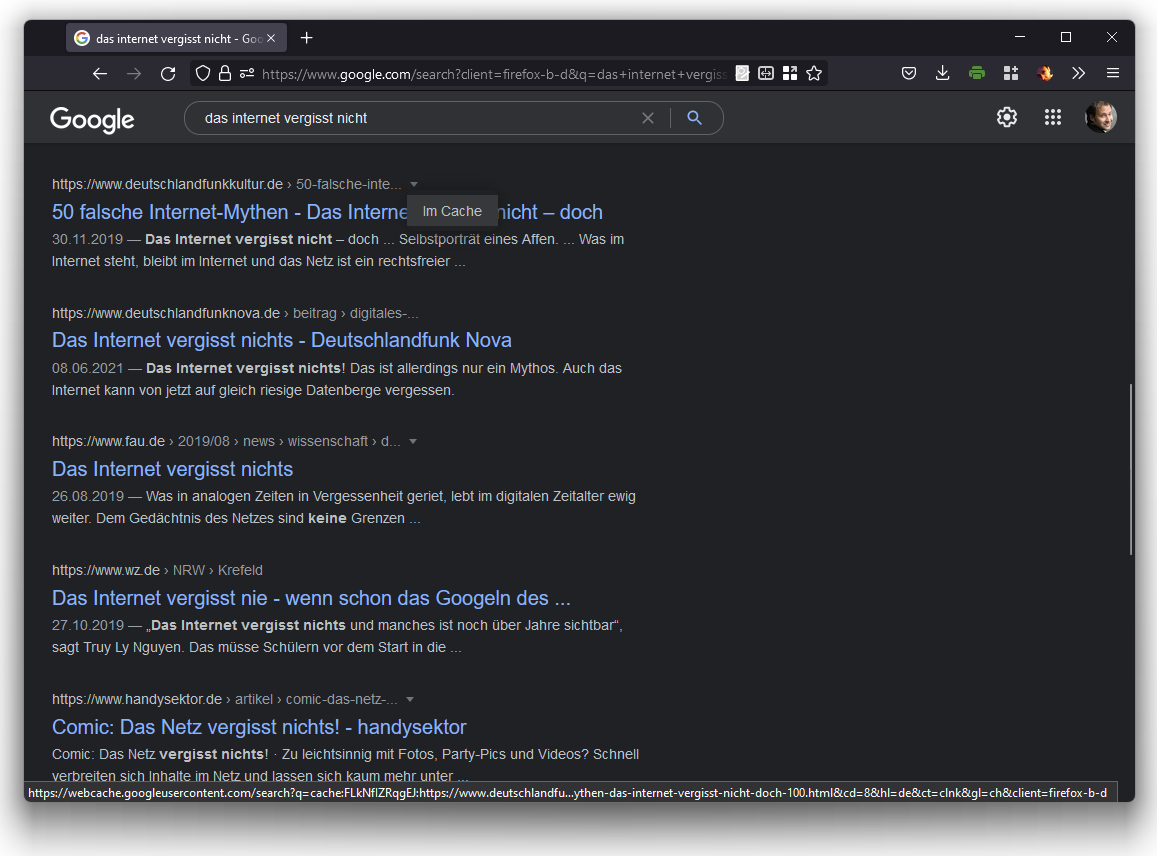Bookmark this page with the star icon
Screen dimensions: 1157x856
[x=814, y=73]
